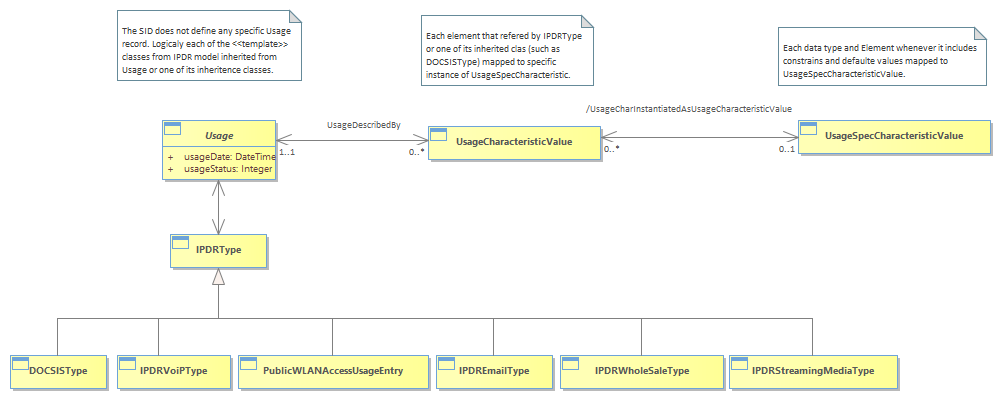Click the class icon on UsageCharacteristicValue
The height and width of the screenshot is (399, 1001).
tap(439, 134)
